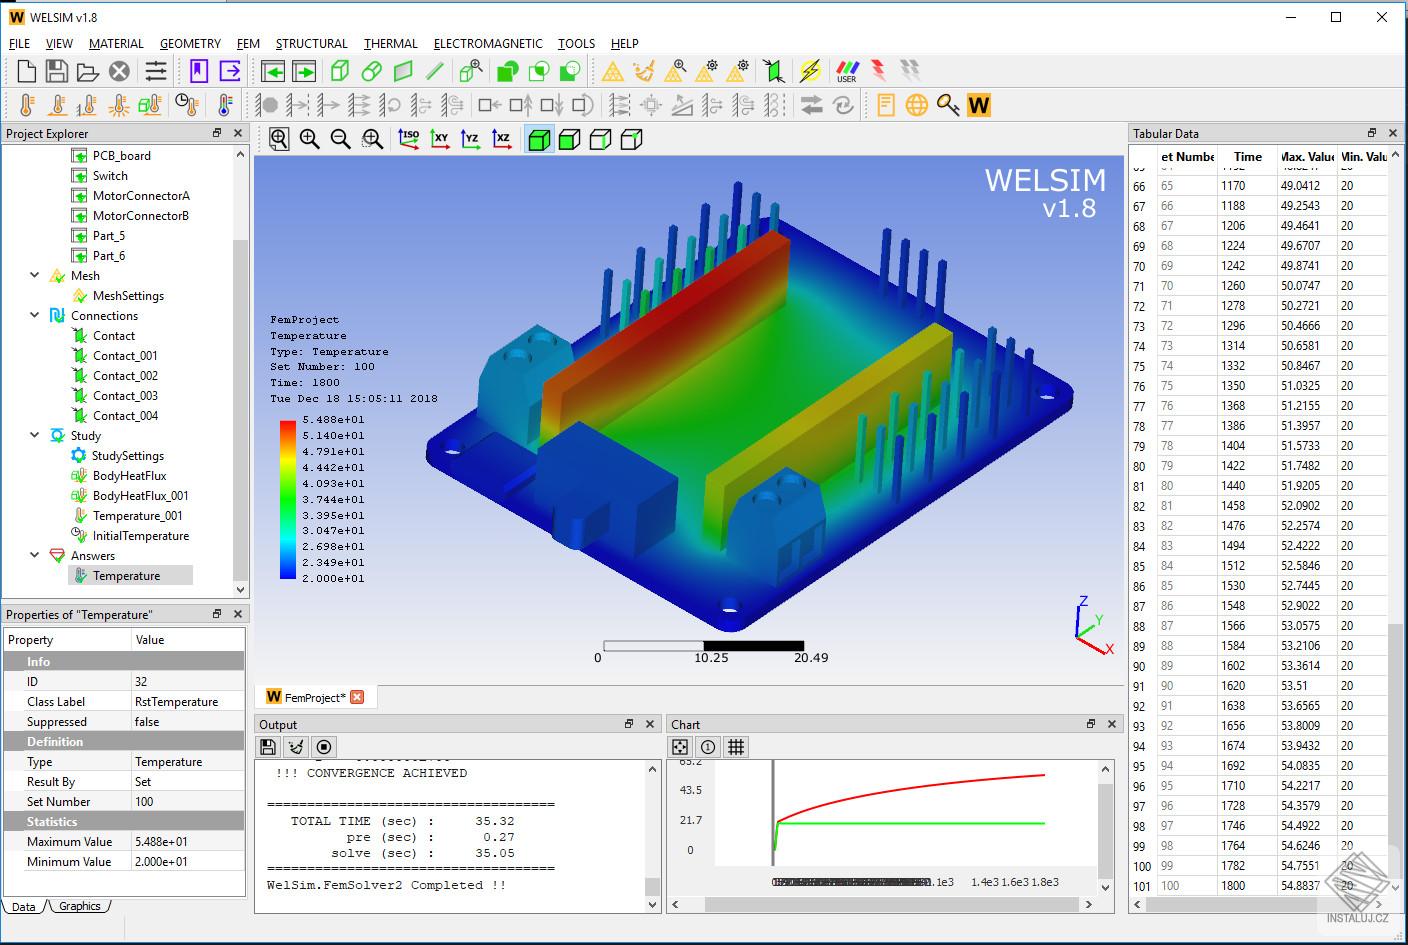Screen dimensions: 1408x945
Task: Select BodyHeatFlux_001 in Project Explorer
Action: point(140,495)
